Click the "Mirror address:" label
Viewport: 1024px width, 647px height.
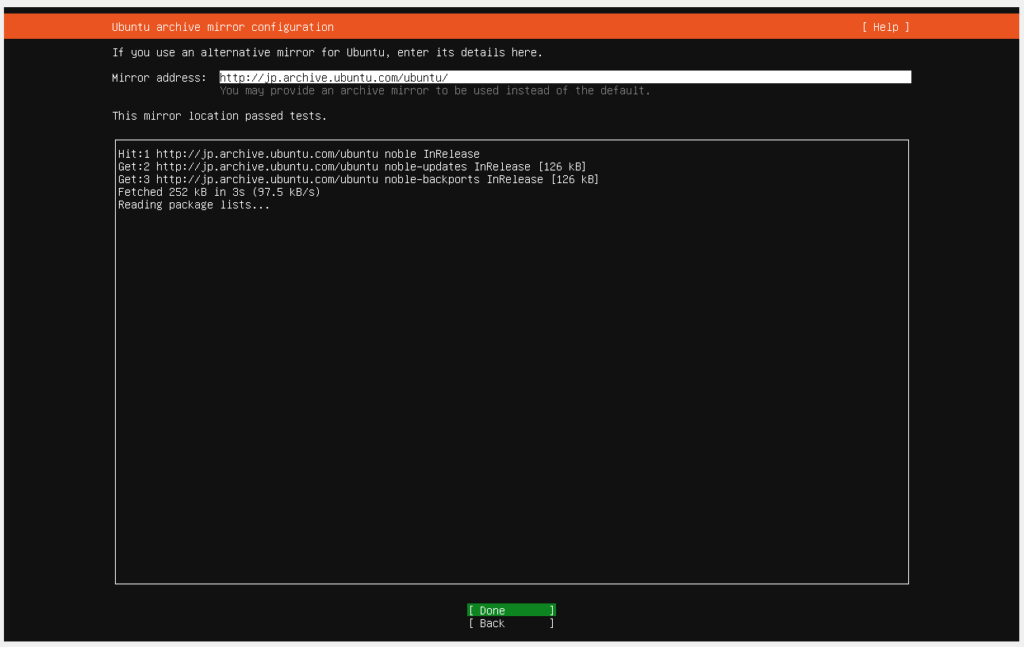pos(159,78)
